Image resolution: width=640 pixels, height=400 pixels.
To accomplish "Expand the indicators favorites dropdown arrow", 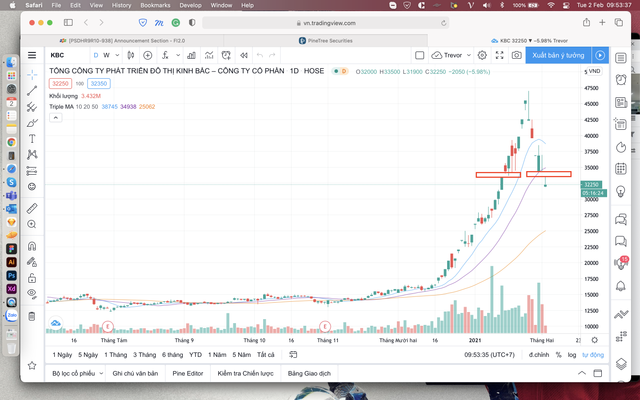I will [178, 55].
